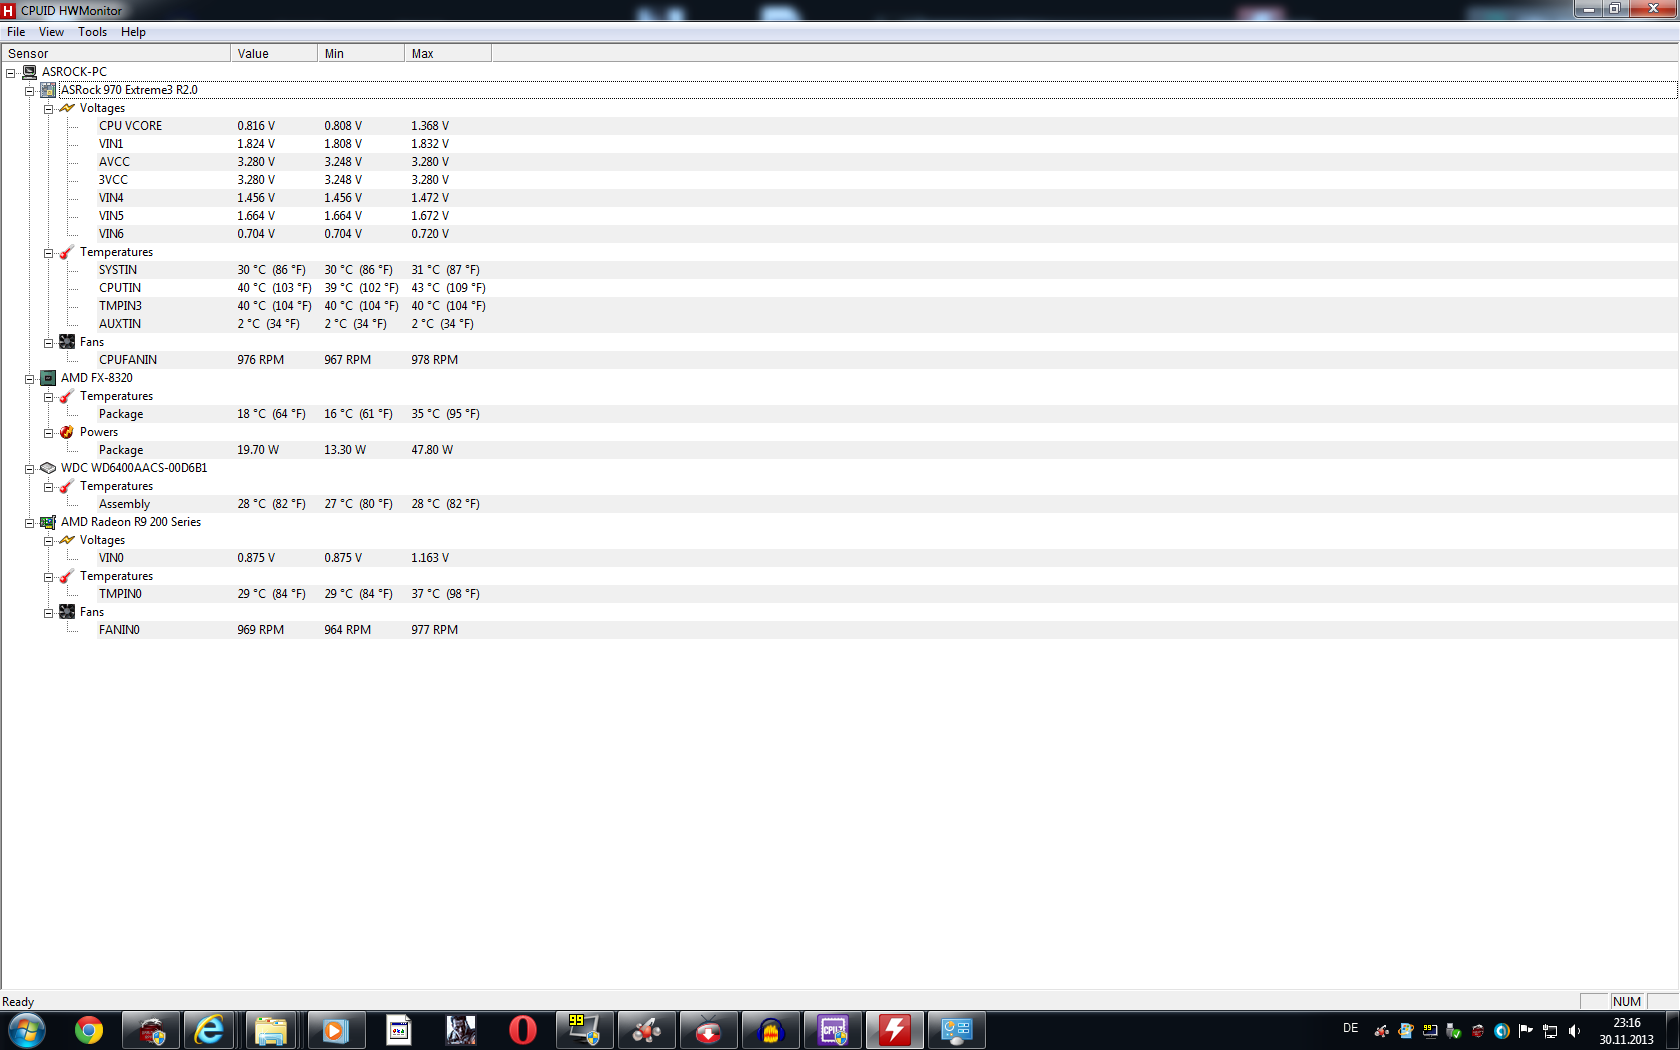Image resolution: width=1680 pixels, height=1050 pixels.
Task: Open the Windows Start menu
Action: [27, 1030]
